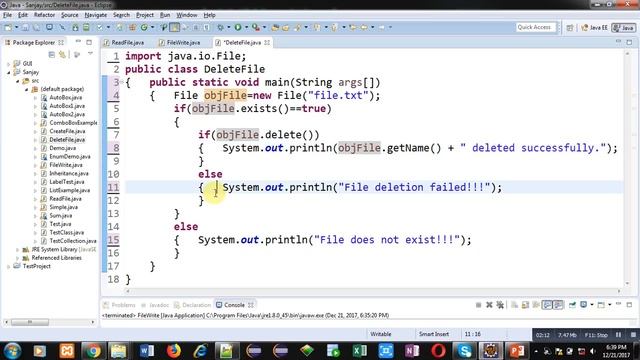Screen dimensions: 640x360
Task: Click Remove Launch X icon in Console
Action: 489,305
